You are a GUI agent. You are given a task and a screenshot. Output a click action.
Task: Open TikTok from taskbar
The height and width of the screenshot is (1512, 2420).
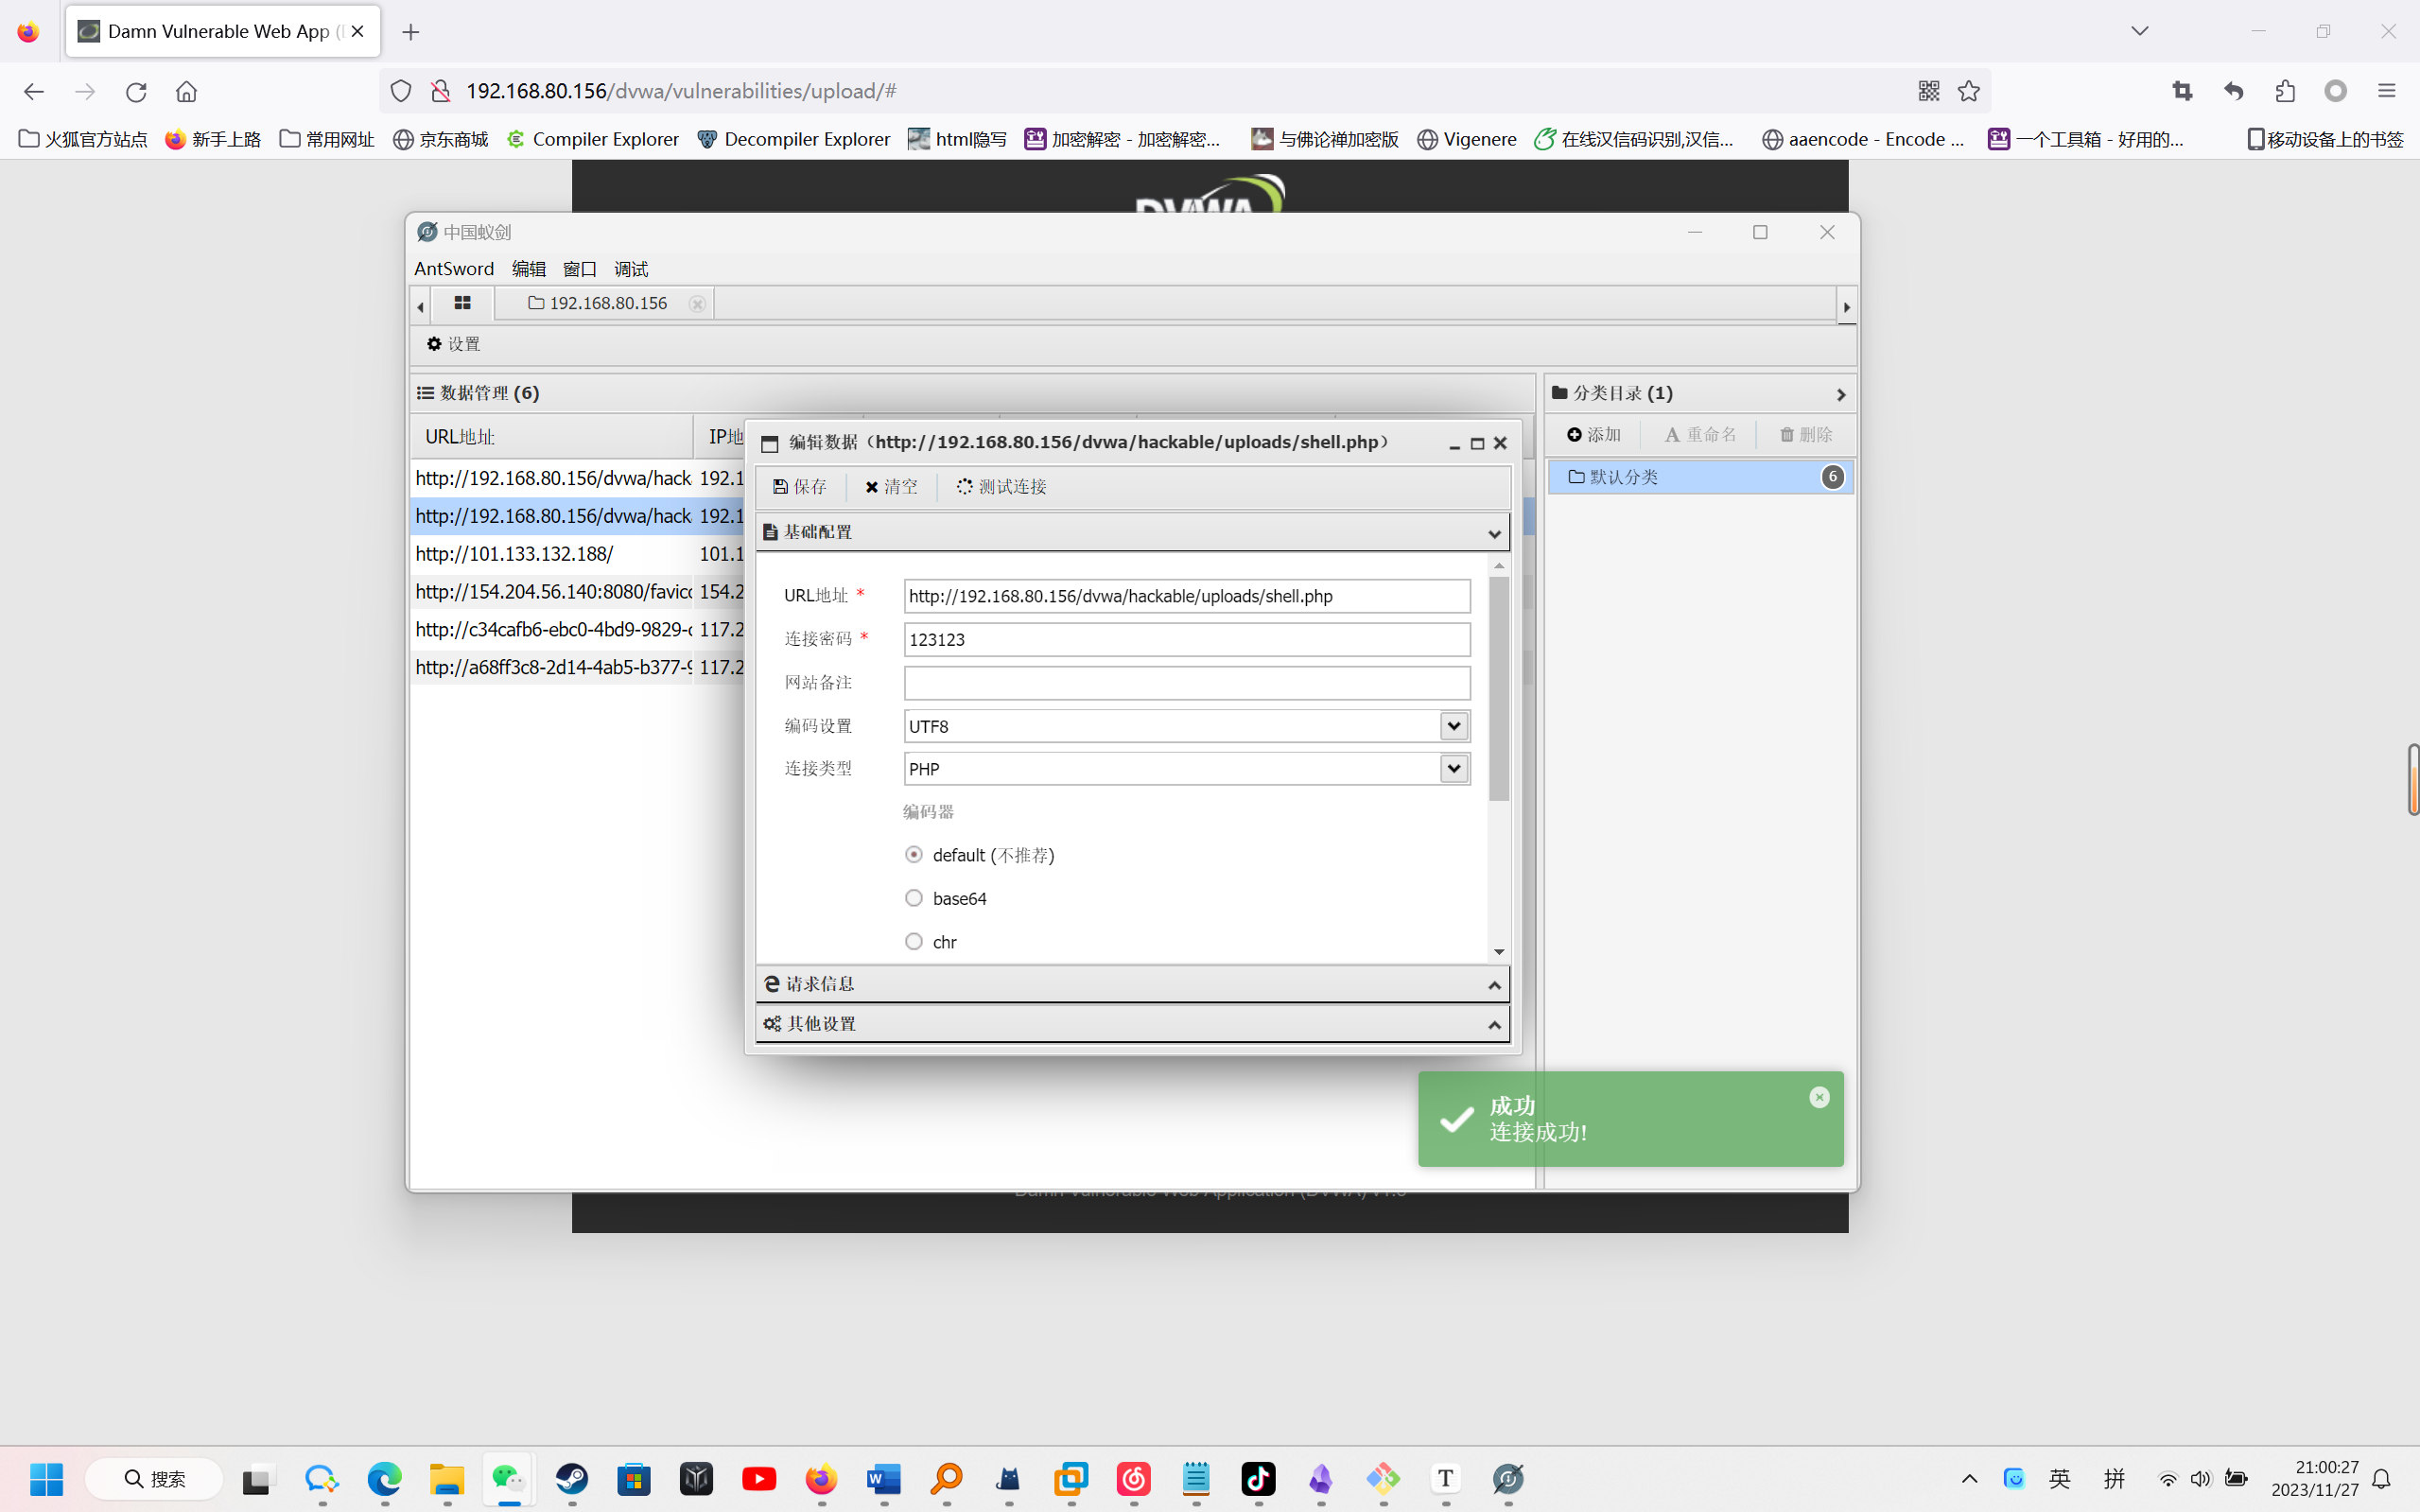(1258, 1478)
